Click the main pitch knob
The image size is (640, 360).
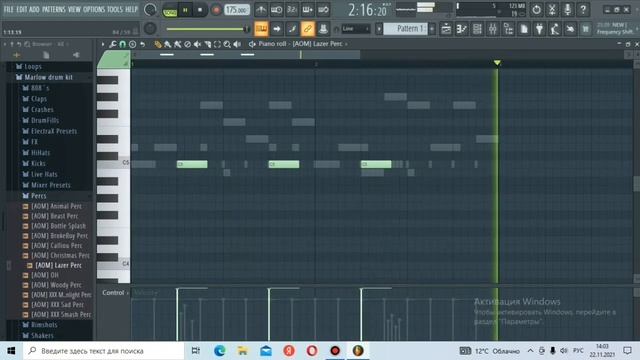coord(150,28)
